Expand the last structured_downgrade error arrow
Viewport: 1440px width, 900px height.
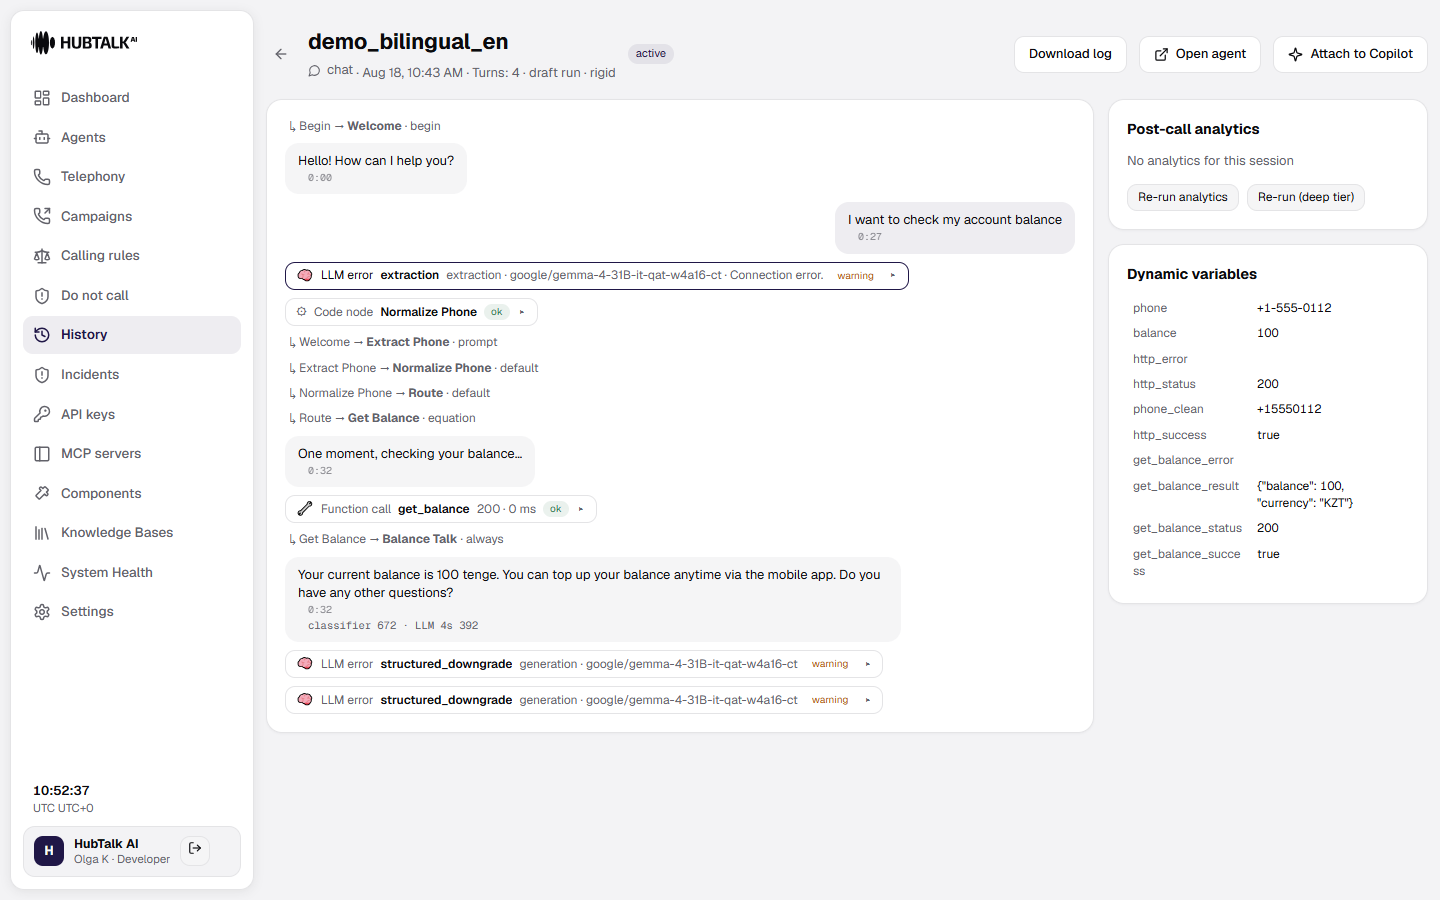tap(867, 700)
